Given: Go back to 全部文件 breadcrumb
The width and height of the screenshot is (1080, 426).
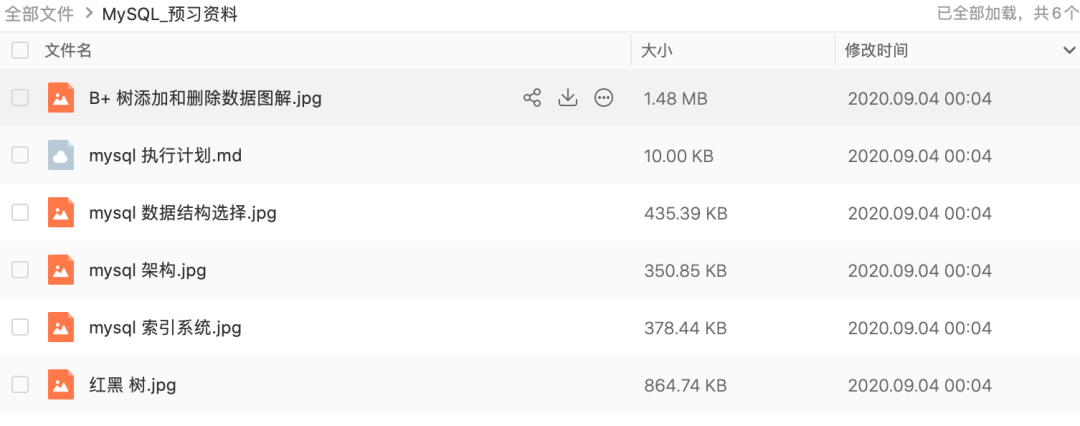Looking at the screenshot, I should pyautogui.click(x=39, y=14).
